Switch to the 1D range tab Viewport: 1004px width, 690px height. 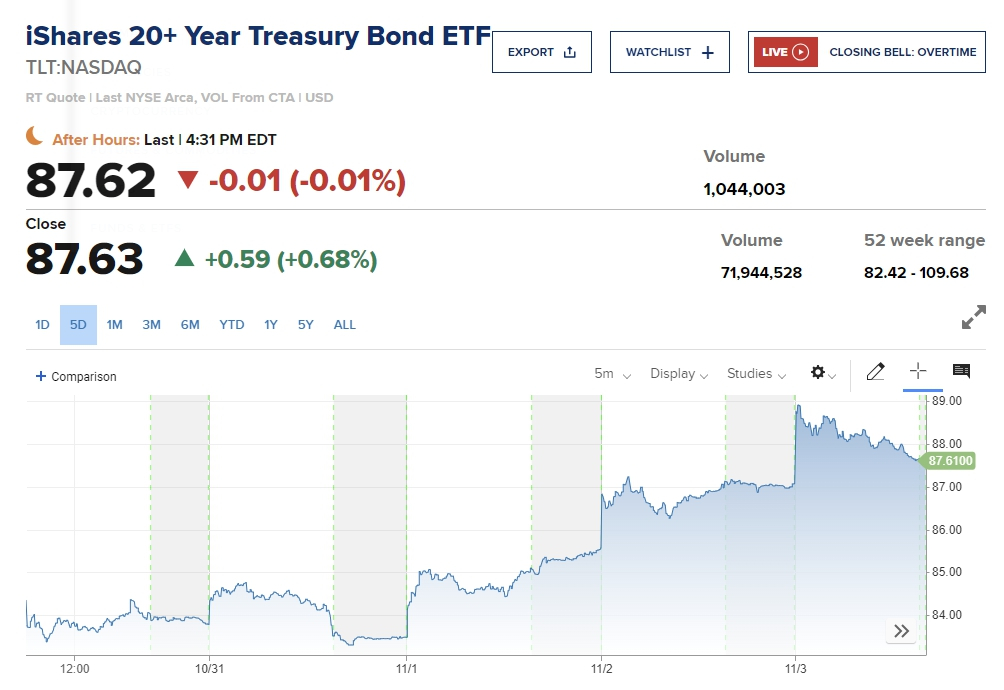coord(42,325)
